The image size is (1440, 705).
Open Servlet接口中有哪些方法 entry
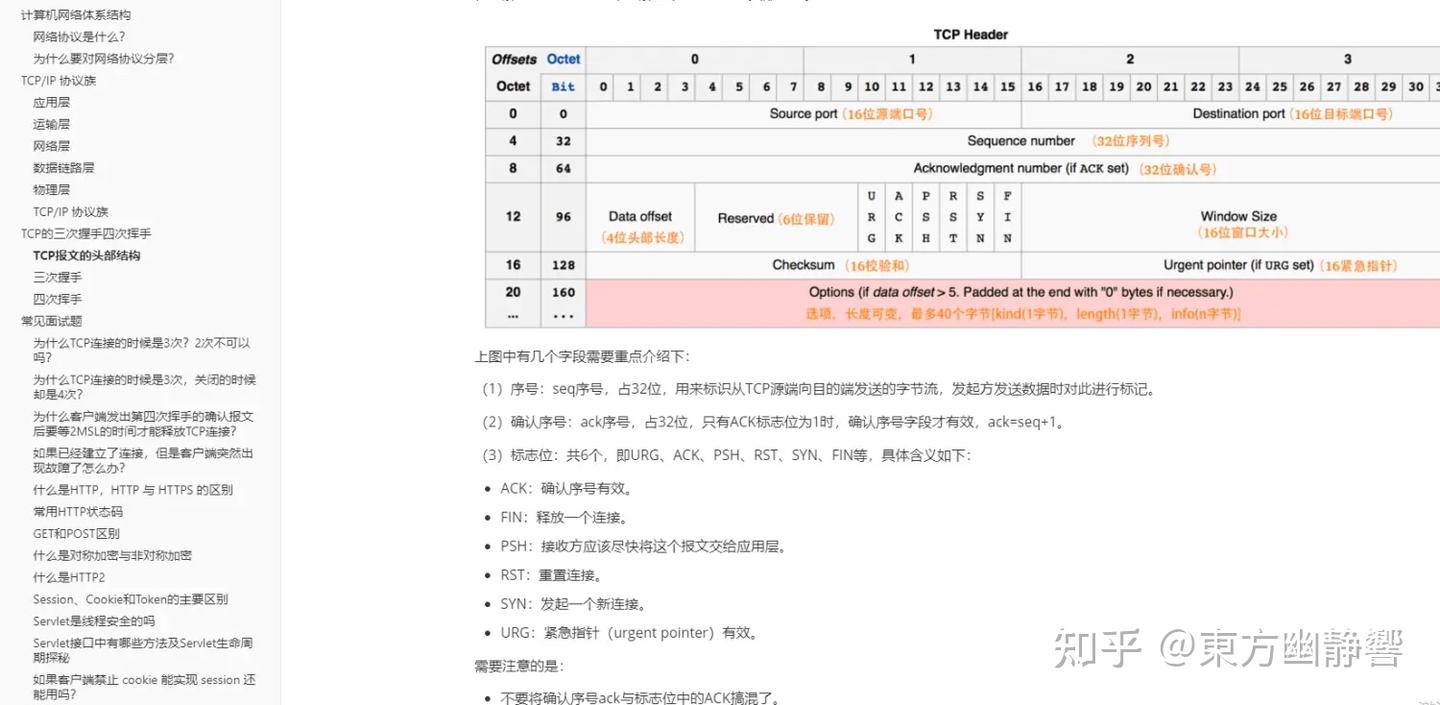pyautogui.click(x=143, y=651)
